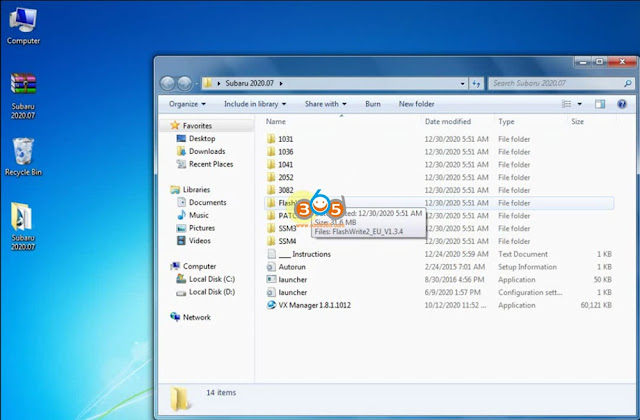Select the Recycle Bin desktop icon
Image resolution: width=640 pixels, height=420 pixels.
pyautogui.click(x=23, y=151)
